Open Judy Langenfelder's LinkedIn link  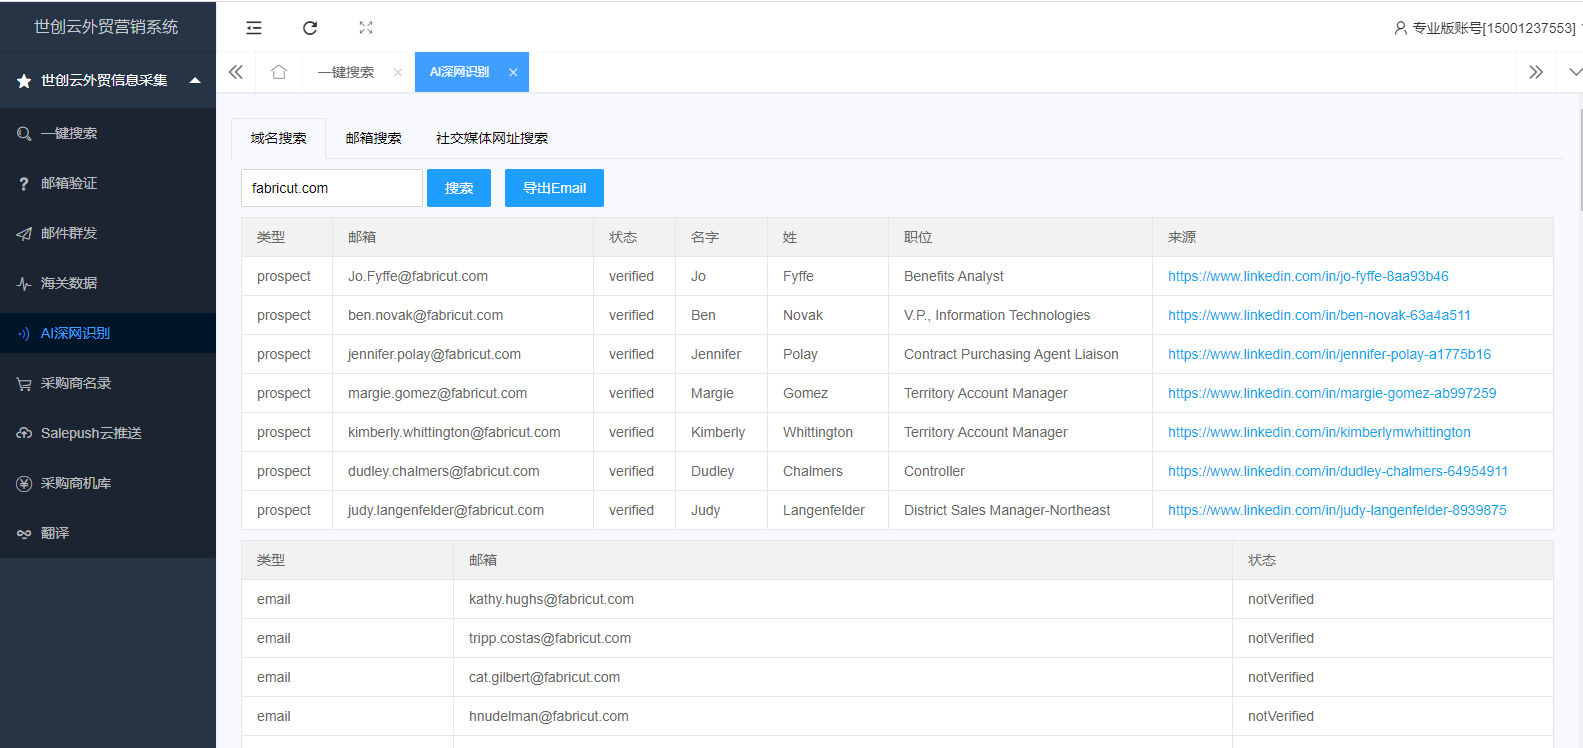point(1337,510)
